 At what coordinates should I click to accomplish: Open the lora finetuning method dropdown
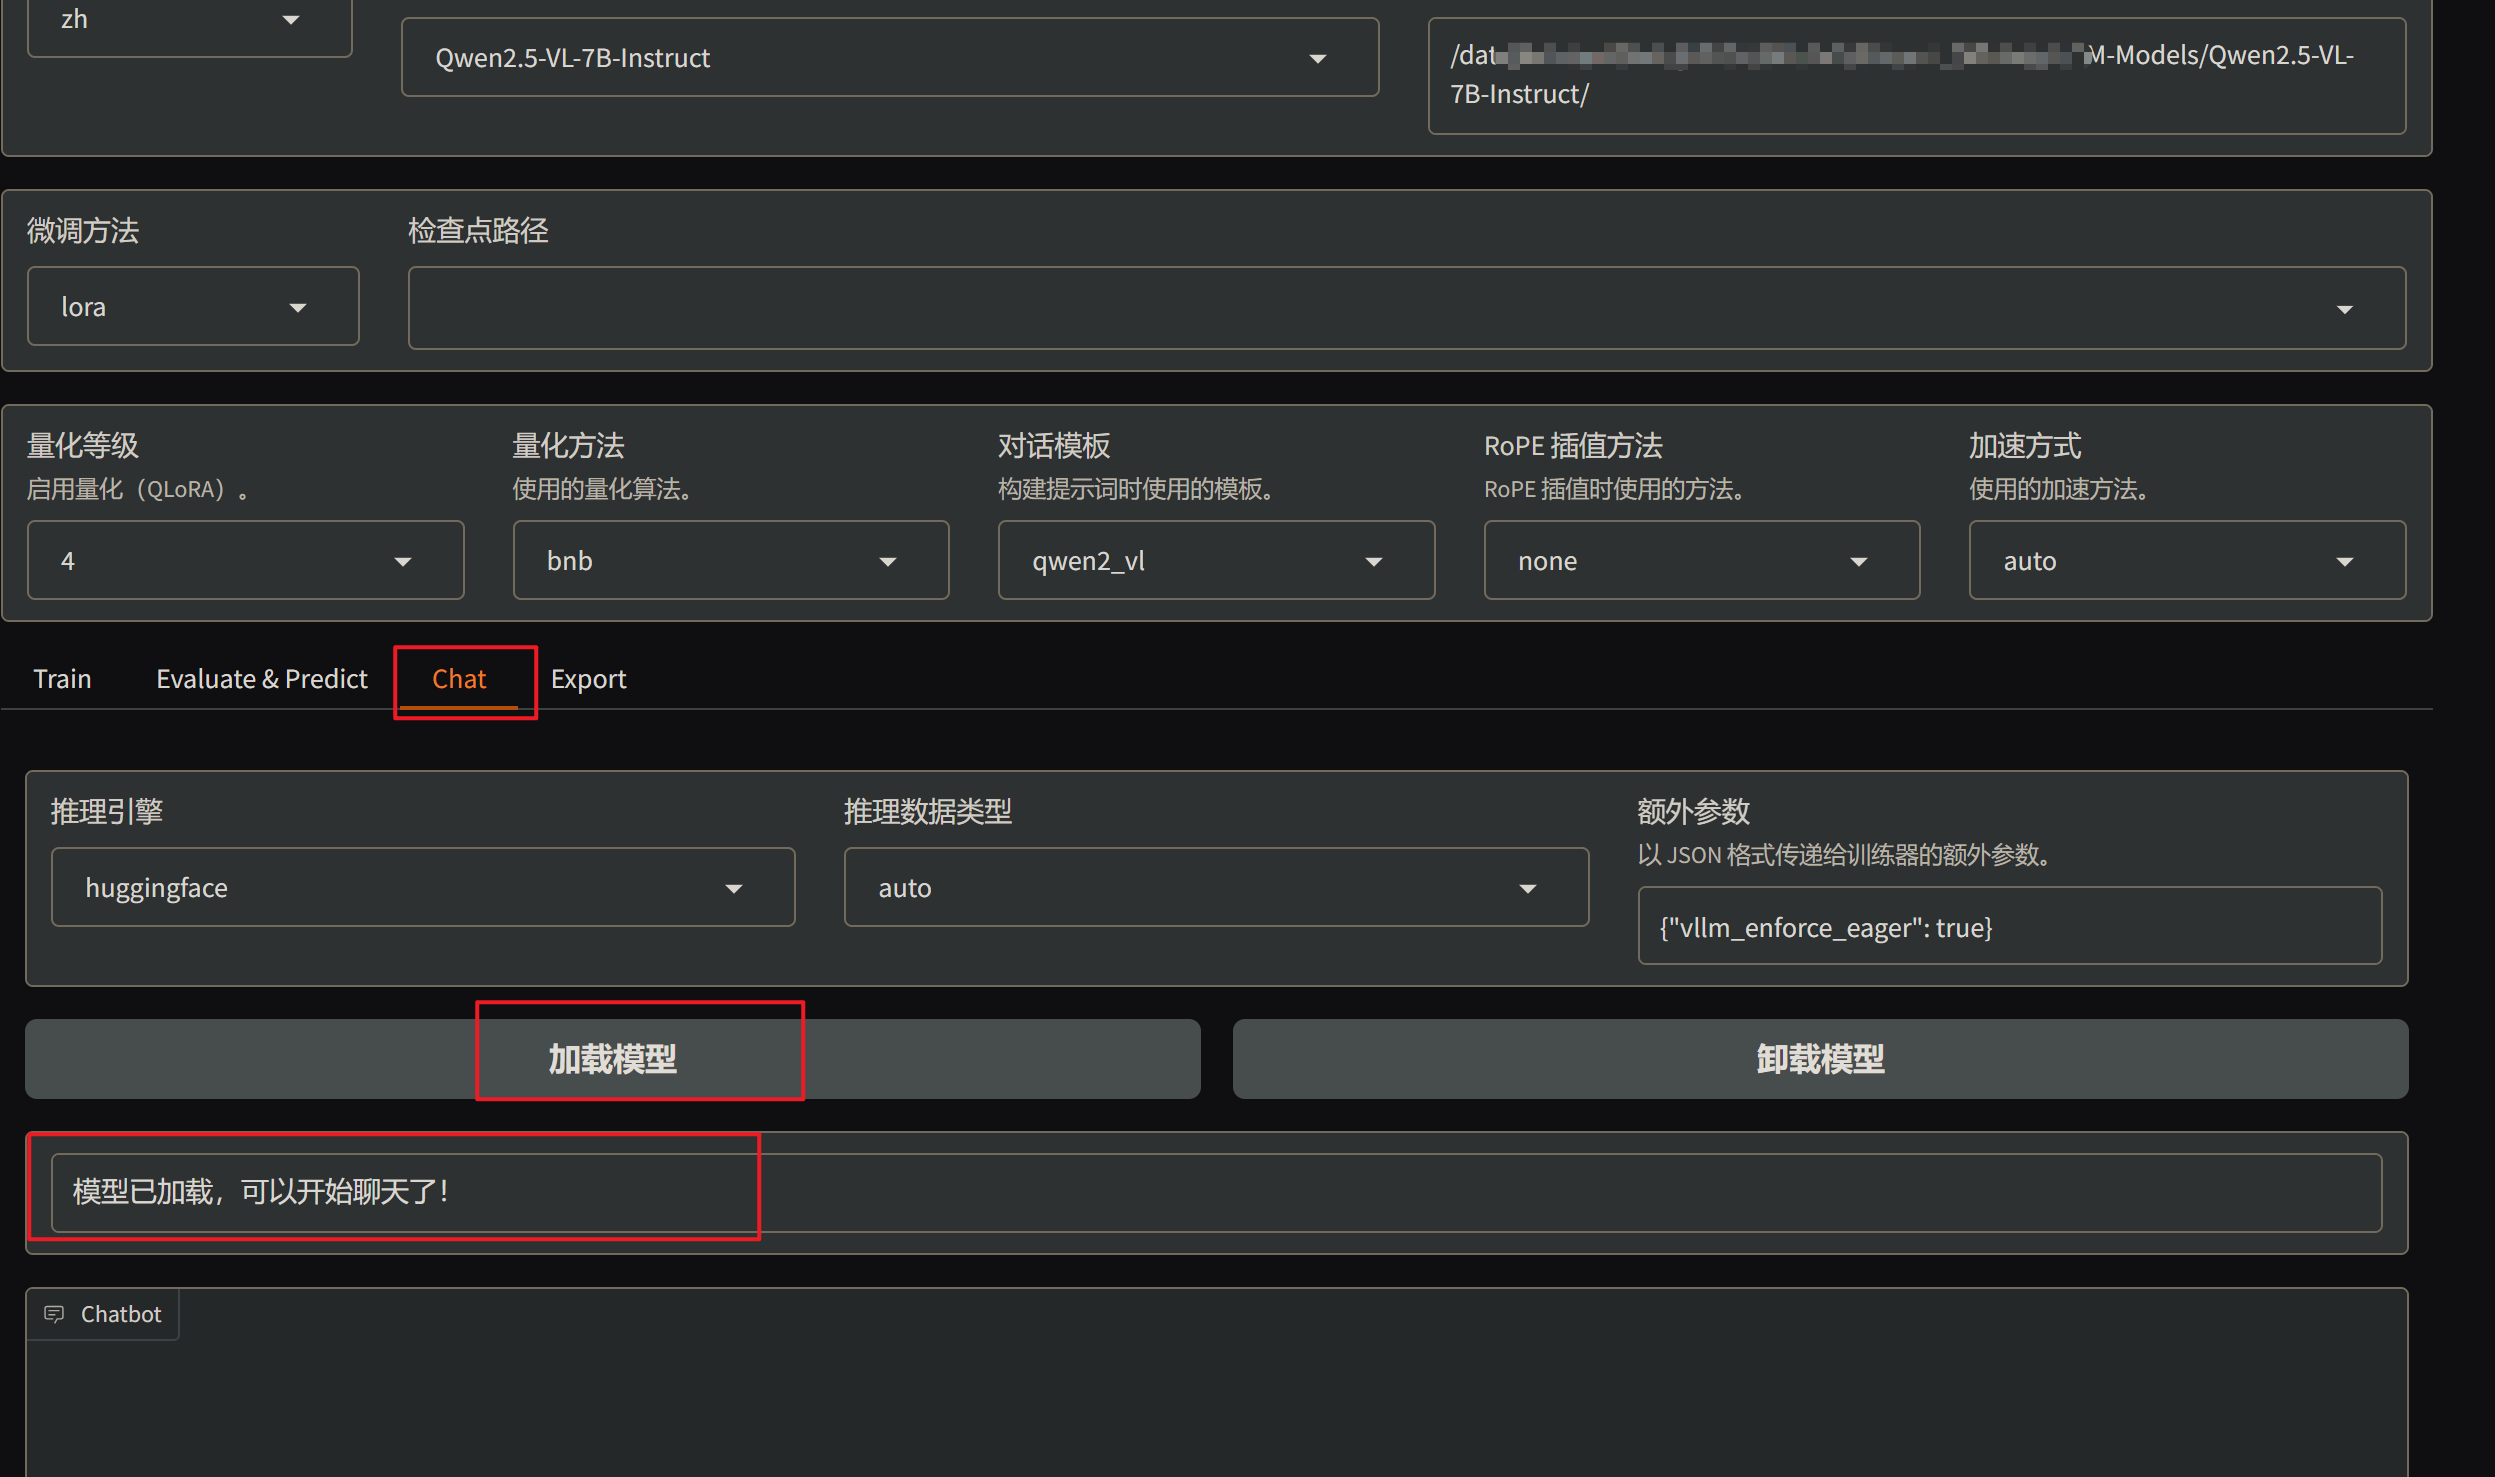point(192,307)
